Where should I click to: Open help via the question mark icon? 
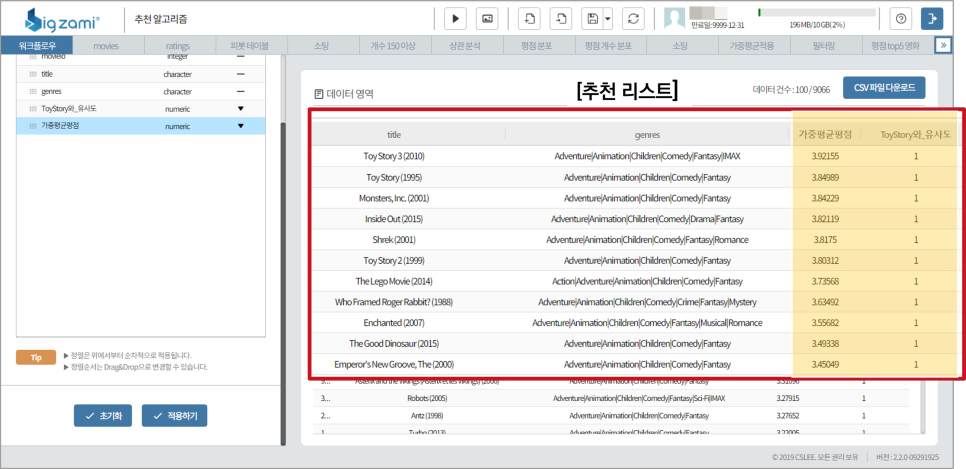pyautogui.click(x=901, y=19)
